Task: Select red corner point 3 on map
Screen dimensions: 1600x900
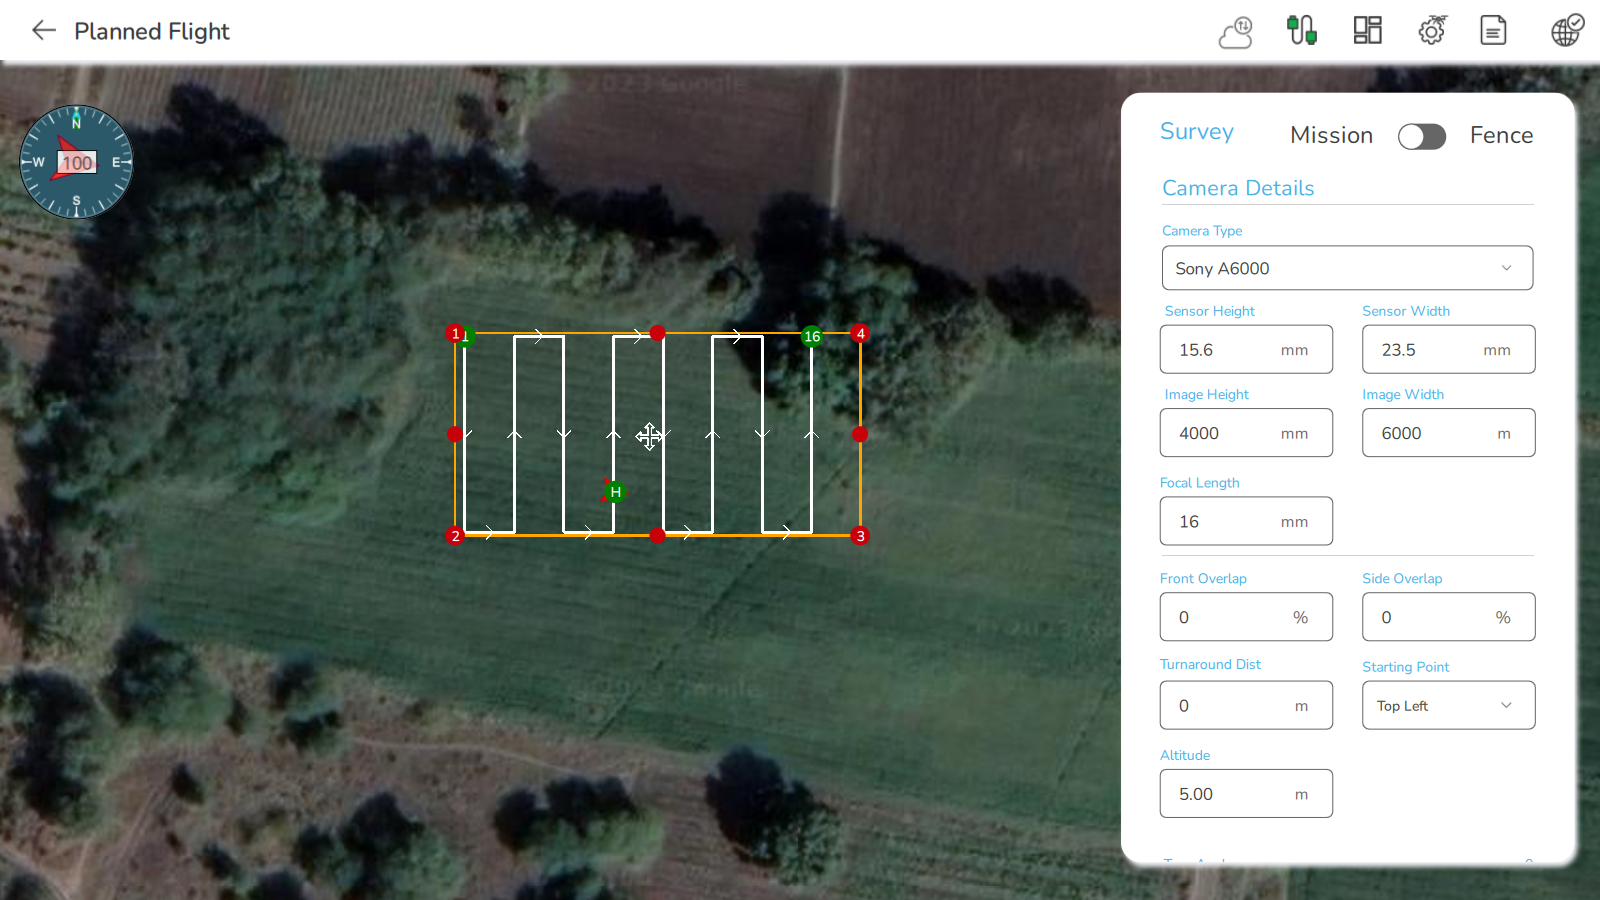Action: [x=860, y=536]
